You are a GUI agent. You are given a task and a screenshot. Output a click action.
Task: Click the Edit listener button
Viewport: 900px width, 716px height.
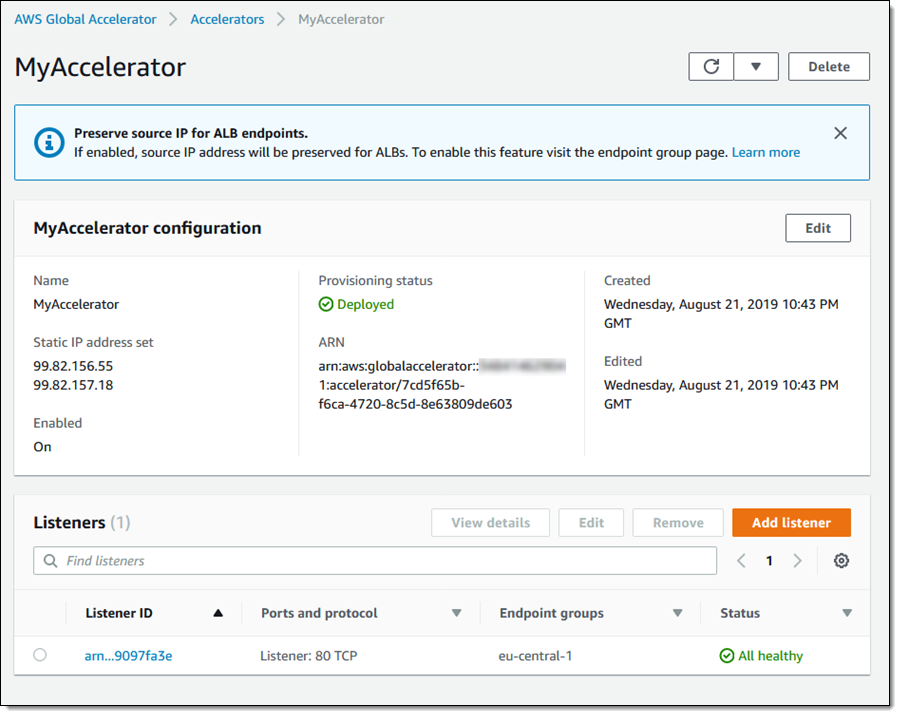(591, 523)
